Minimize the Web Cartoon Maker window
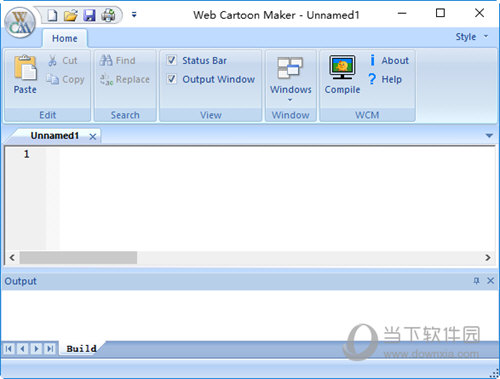This screenshot has width=500, height=379. [x=402, y=13]
